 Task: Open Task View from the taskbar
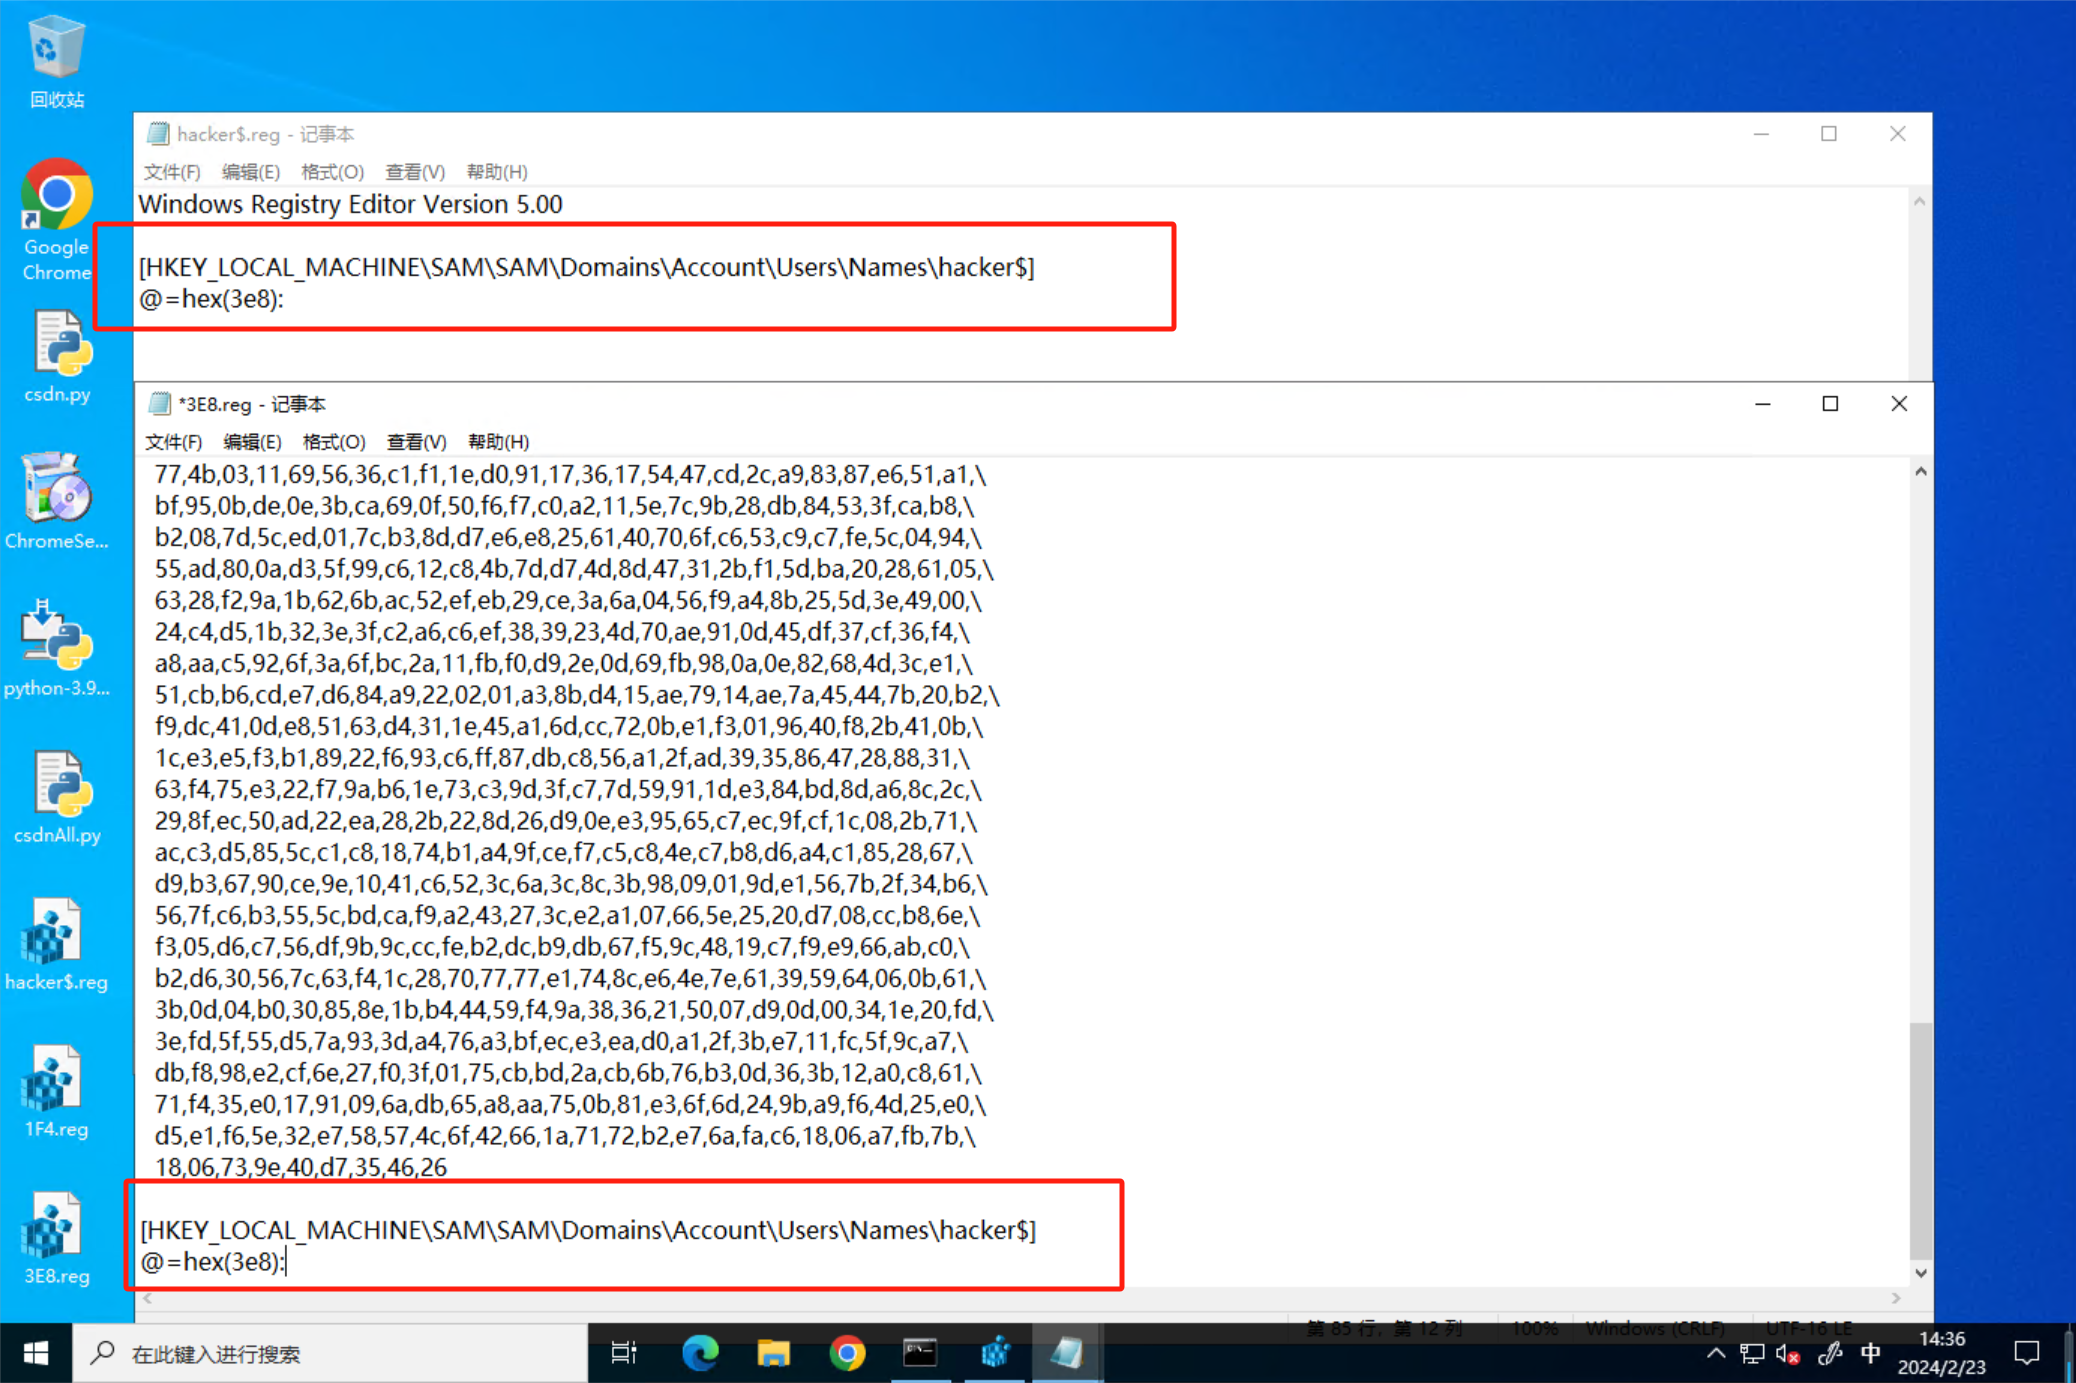624,1353
